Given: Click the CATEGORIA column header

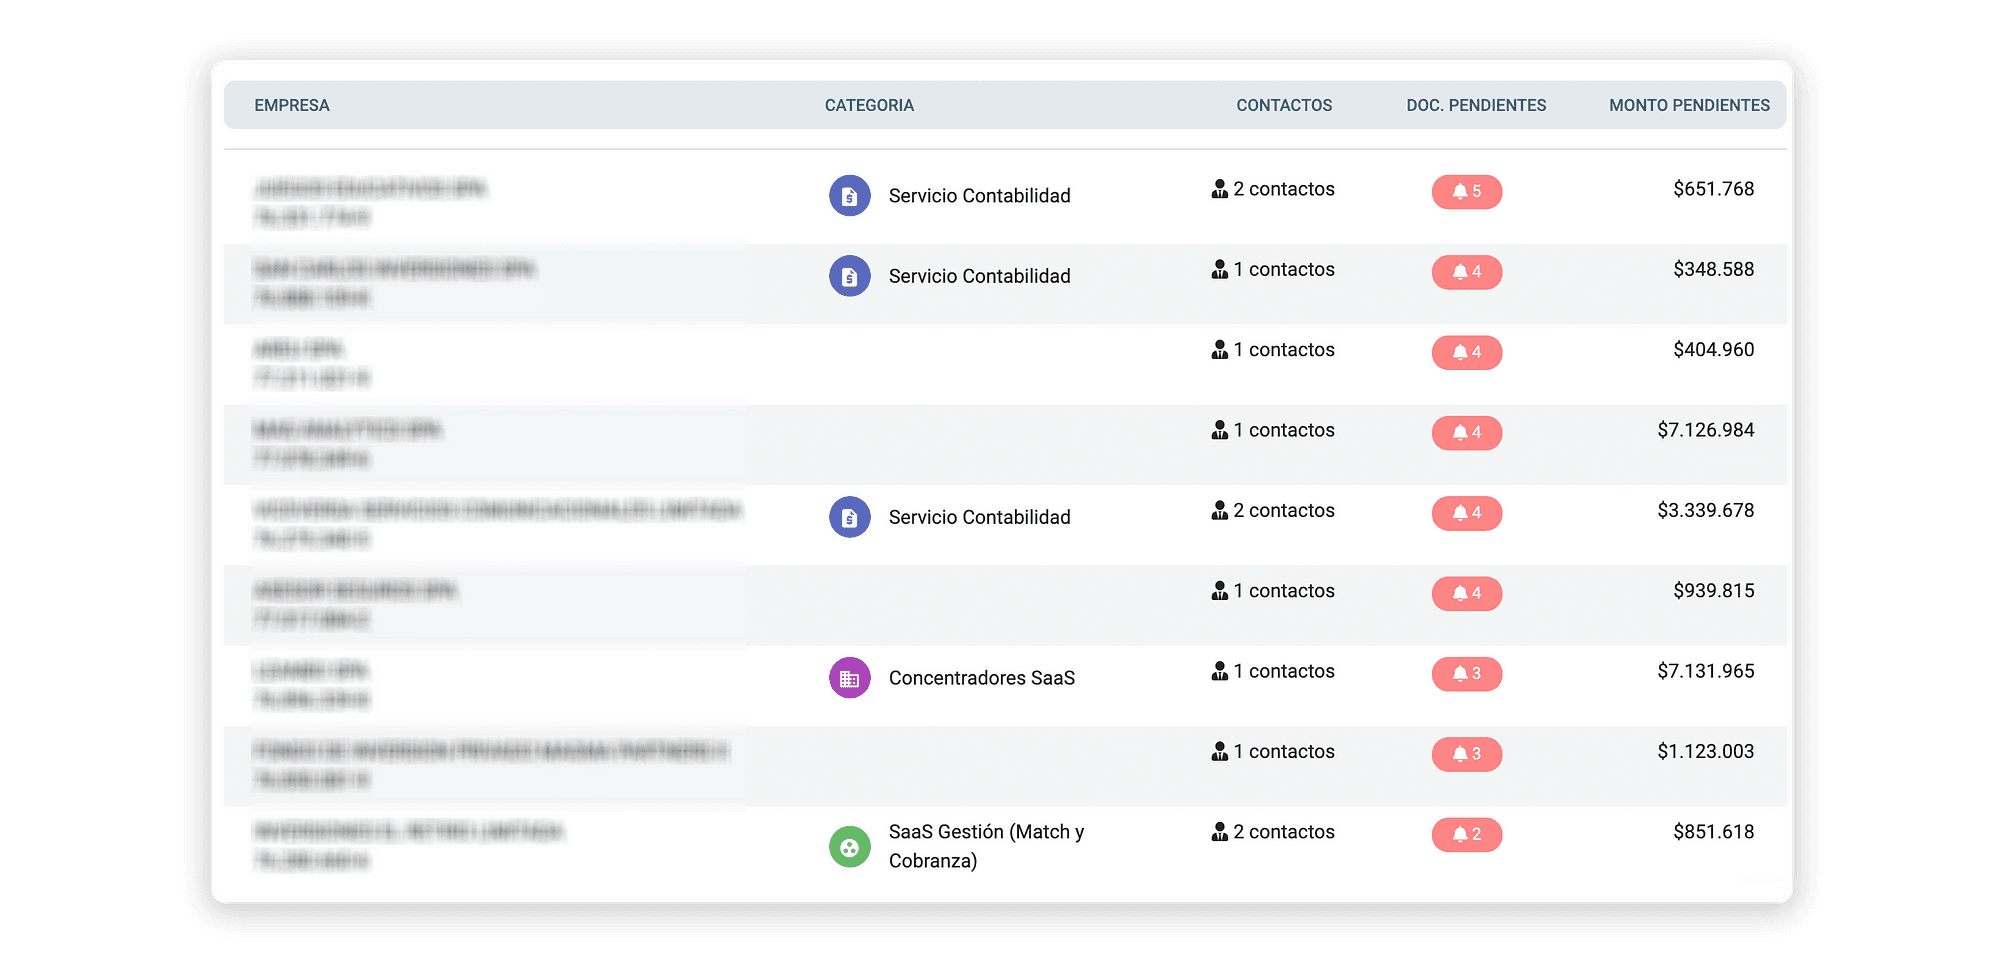Looking at the screenshot, I should tap(869, 105).
